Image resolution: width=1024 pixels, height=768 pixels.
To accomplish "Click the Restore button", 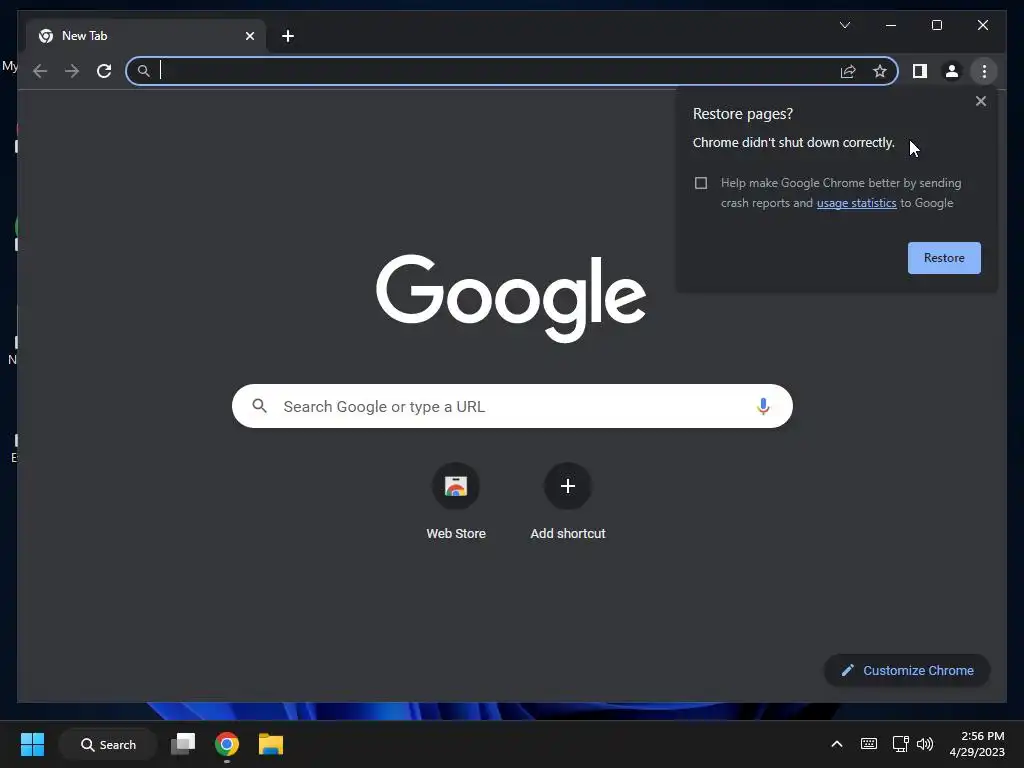I will click(944, 258).
